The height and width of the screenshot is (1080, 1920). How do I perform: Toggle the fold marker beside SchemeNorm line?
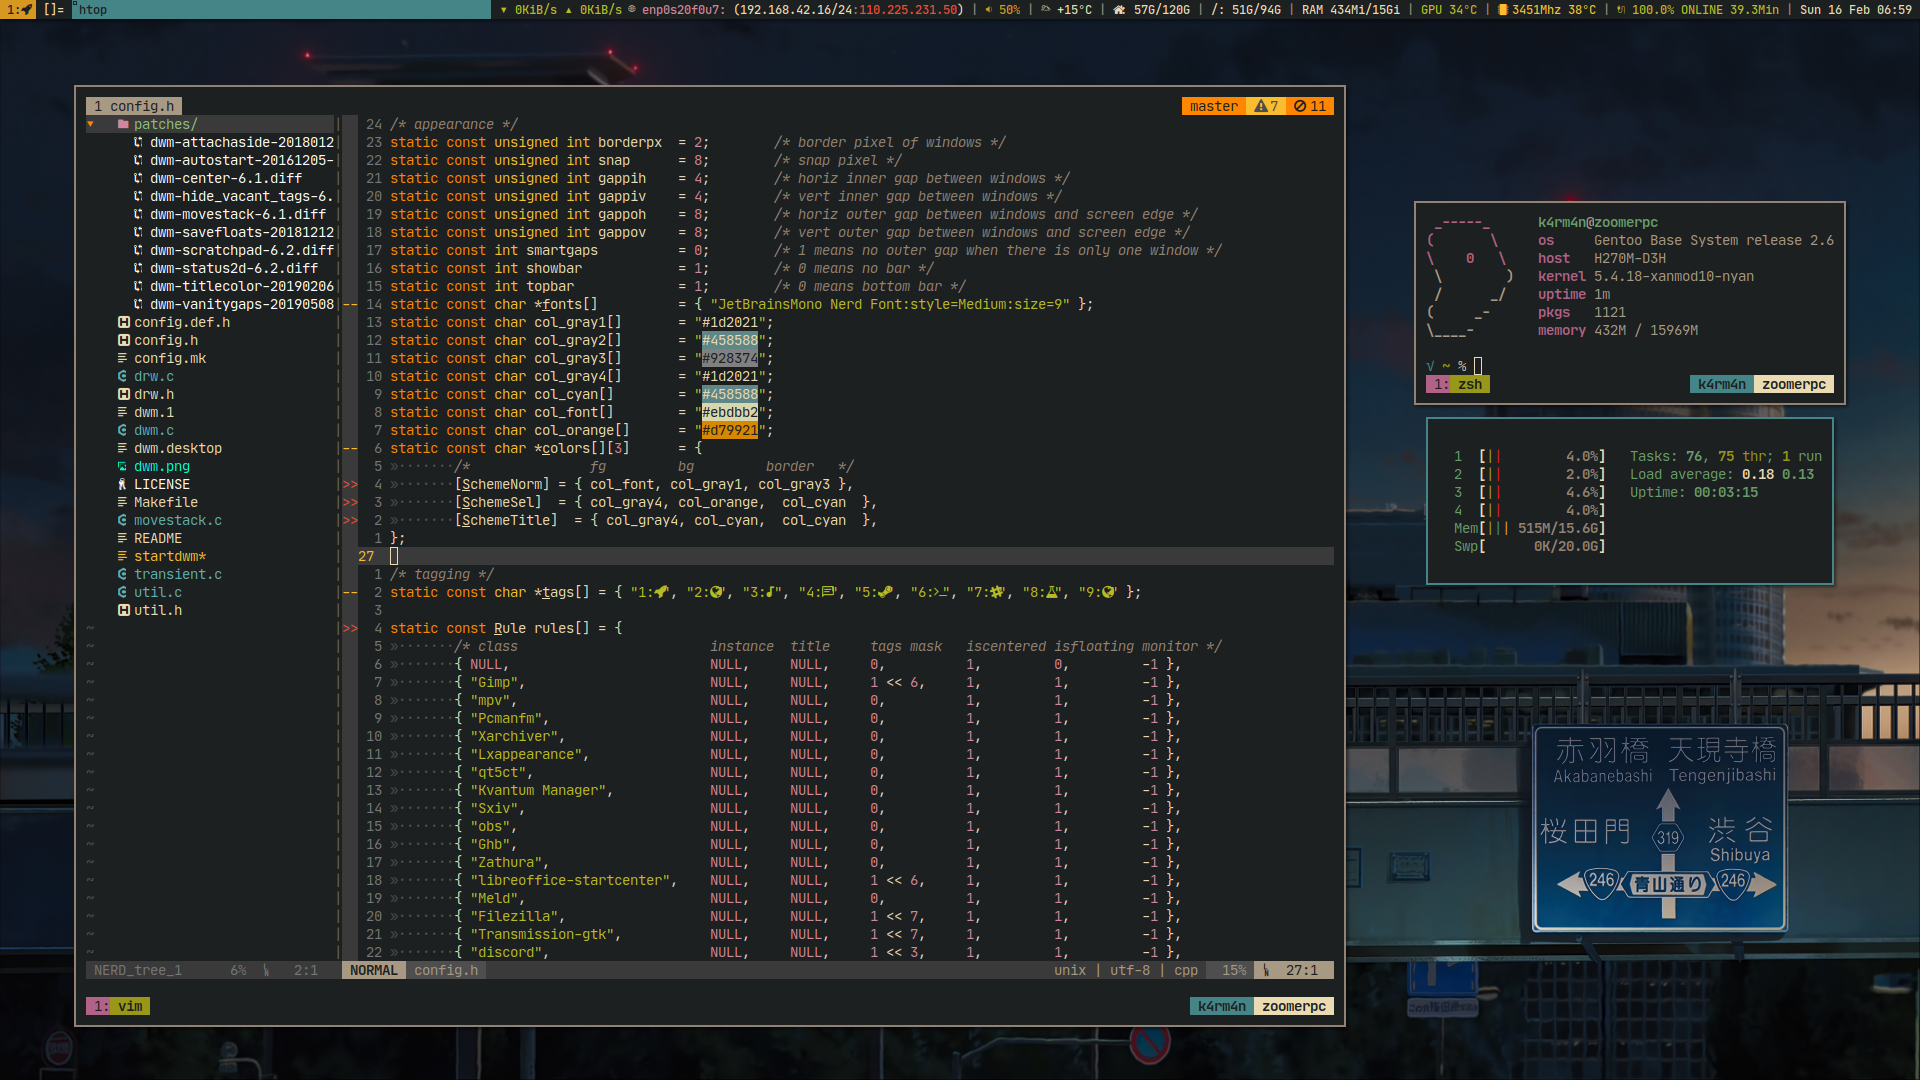(x=350, y=485)
